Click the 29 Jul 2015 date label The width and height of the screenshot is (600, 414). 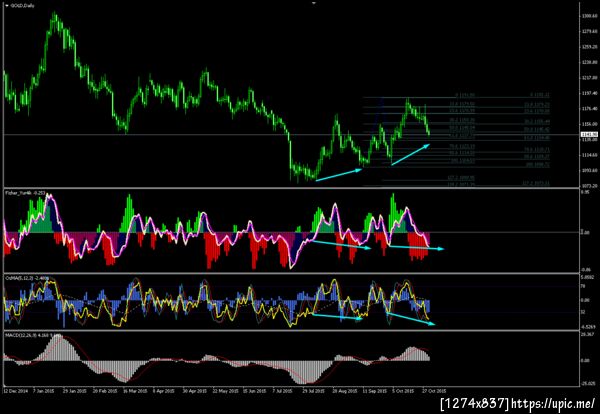point(313,391)
